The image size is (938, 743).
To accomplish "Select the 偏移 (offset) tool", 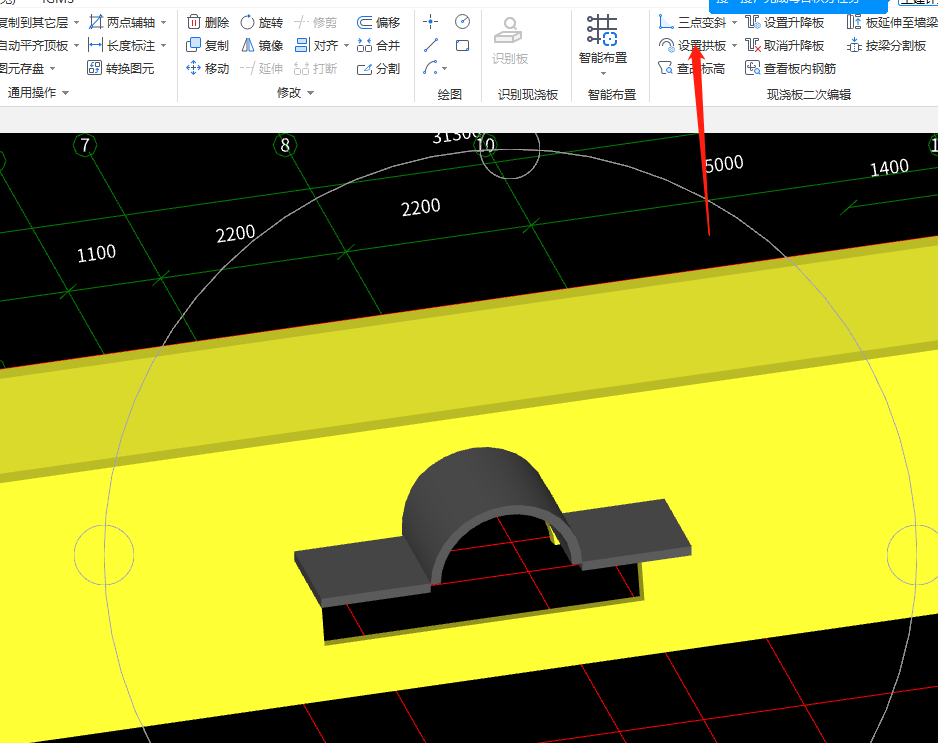I will 378,23.
